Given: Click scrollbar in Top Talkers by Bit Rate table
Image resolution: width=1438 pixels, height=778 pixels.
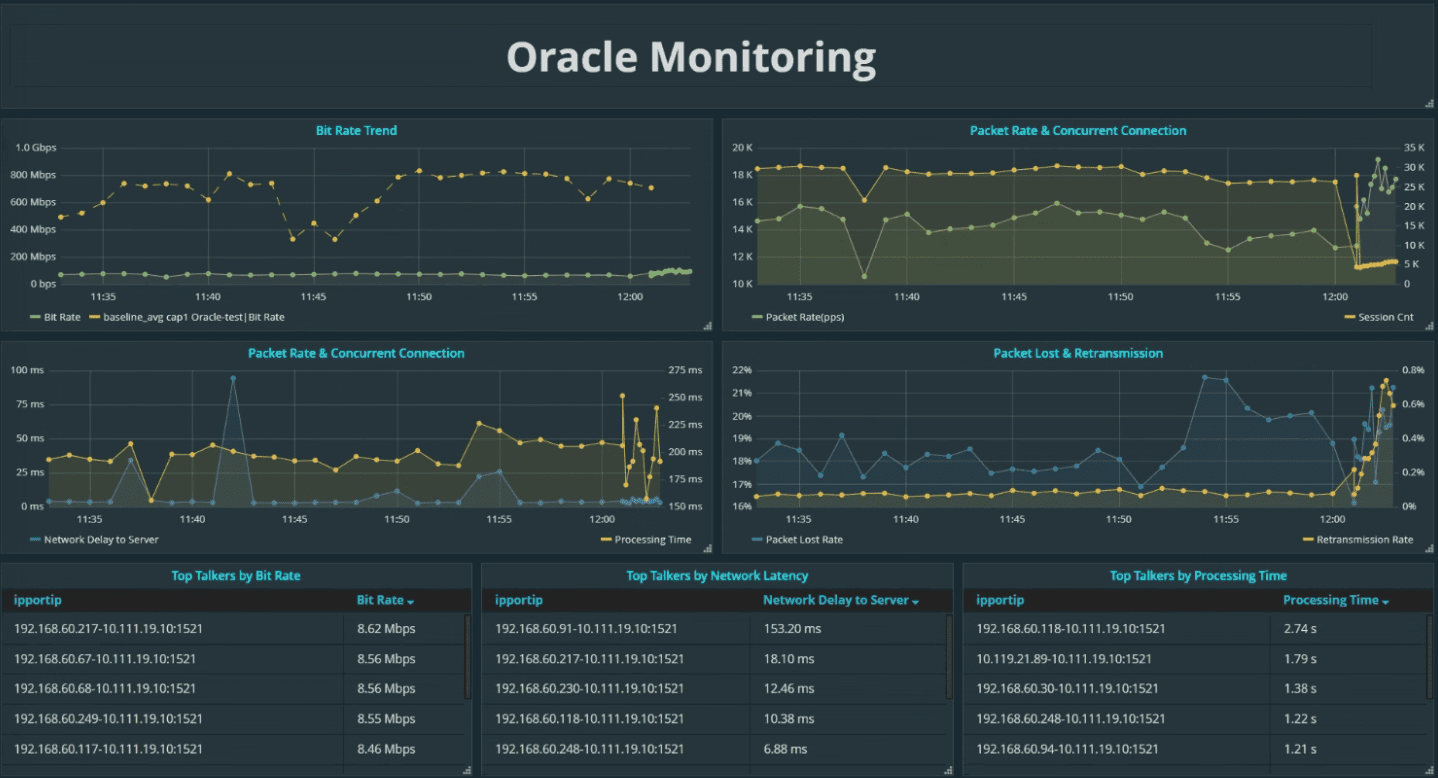Looking at the screenshot, I should pos(467,656).
